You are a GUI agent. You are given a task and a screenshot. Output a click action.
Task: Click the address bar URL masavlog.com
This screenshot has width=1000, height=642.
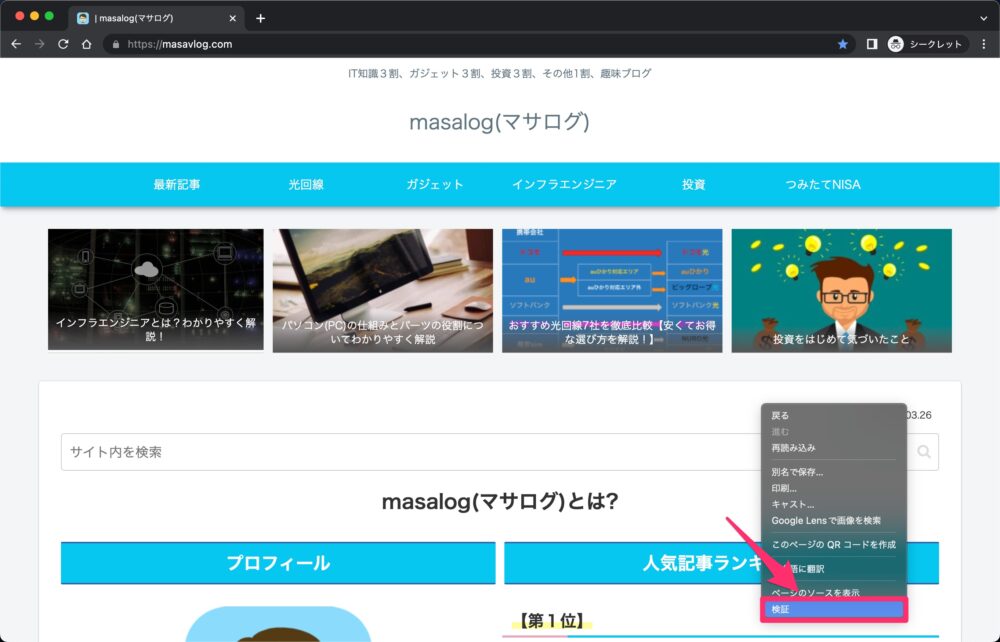(x=180, y=44)
